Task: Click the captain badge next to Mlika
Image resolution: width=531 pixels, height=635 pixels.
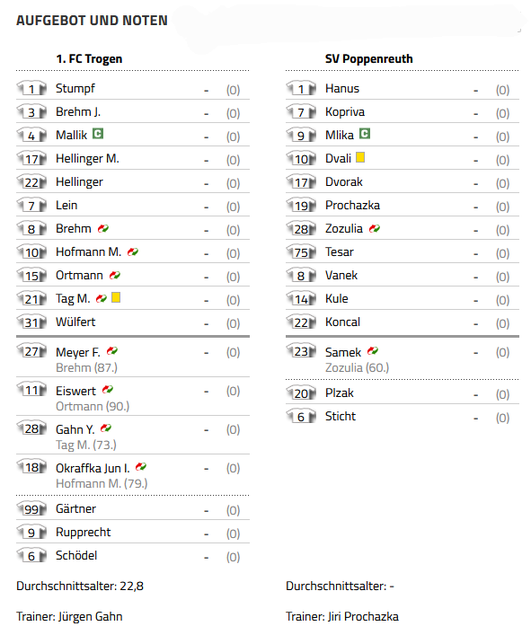Action: tap(365, 134)
